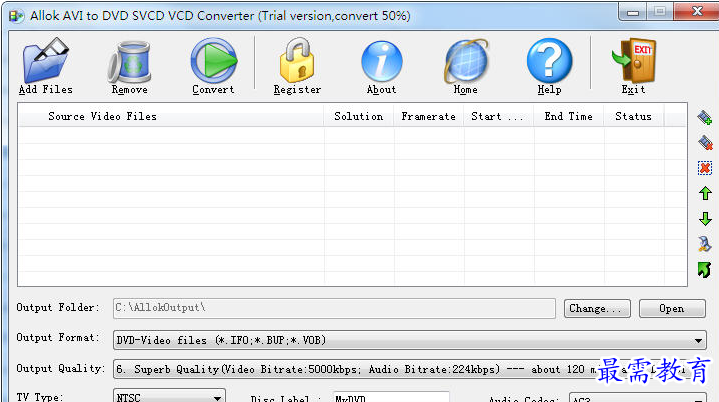Click the Add Files toolbar icon
Screen dimensions: 719x402
click(45, 61)
